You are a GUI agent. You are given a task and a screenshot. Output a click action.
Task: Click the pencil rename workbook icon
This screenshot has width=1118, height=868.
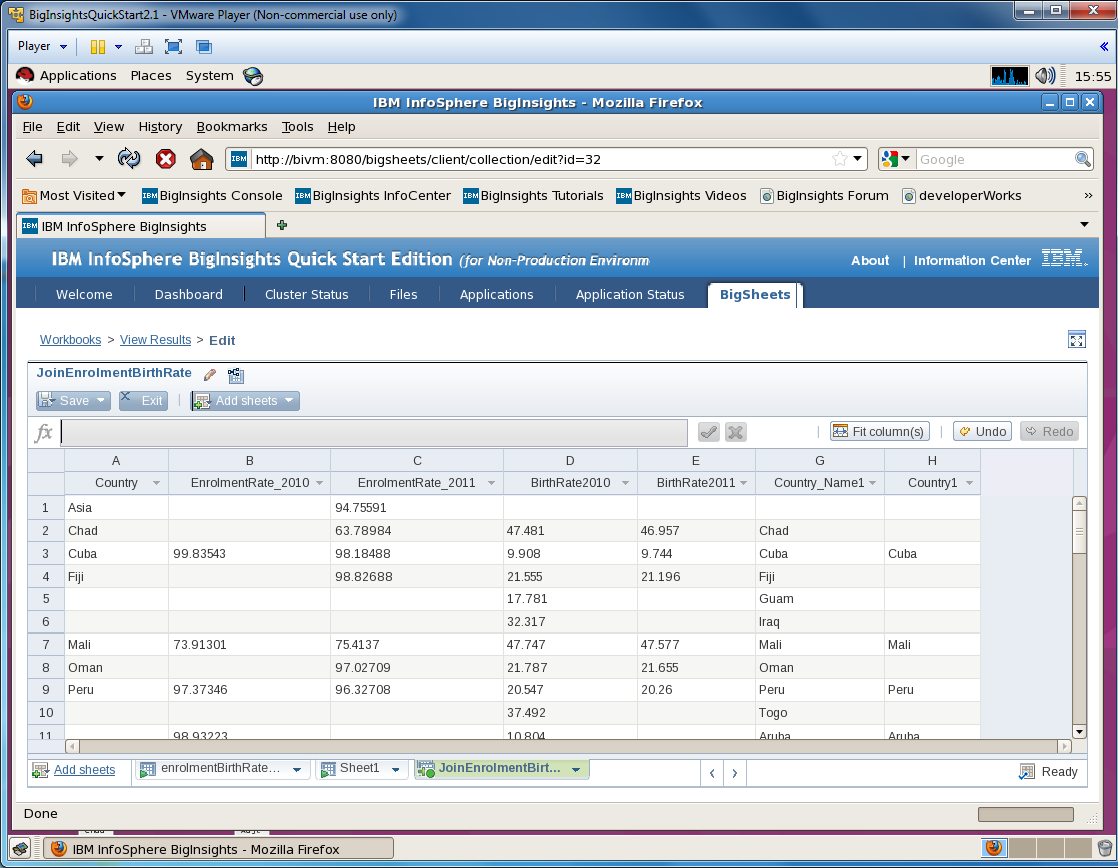pos(210,375)
